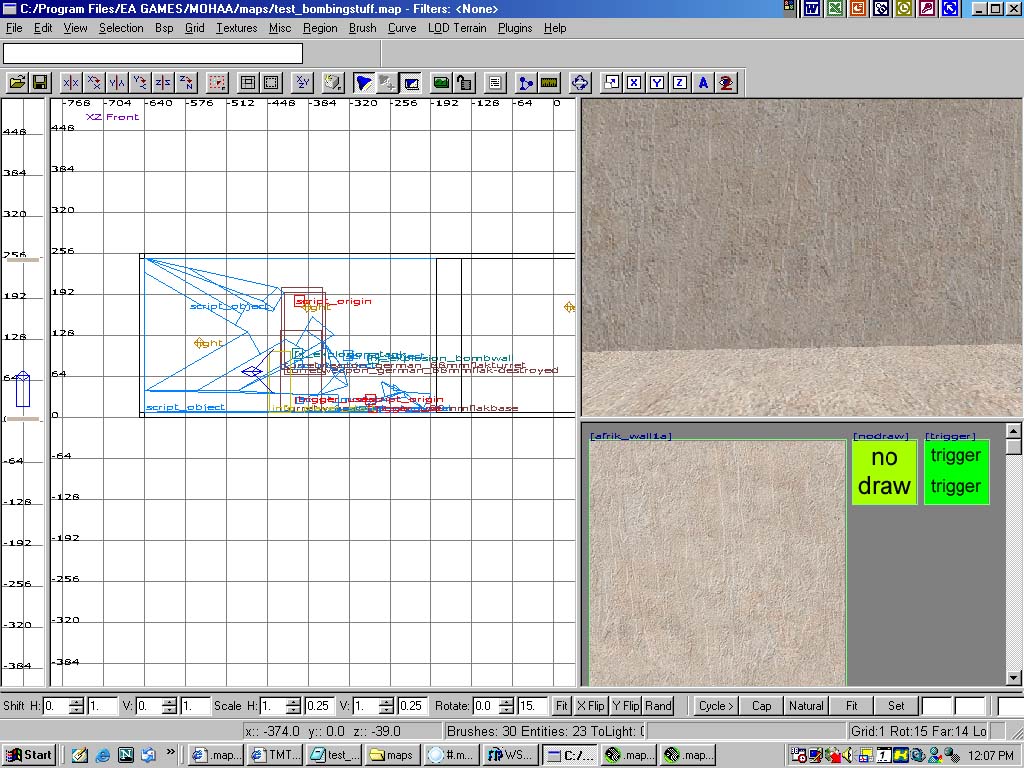Increase Shift H value with spinner
This screenshot has height=768, width=1024.
[x=76, y=701]
